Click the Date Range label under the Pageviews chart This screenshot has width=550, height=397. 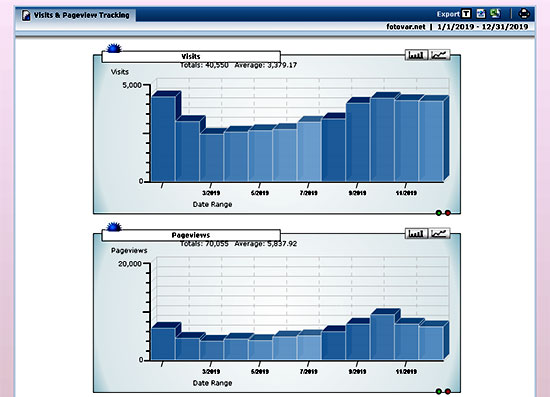tap(212, 383)
